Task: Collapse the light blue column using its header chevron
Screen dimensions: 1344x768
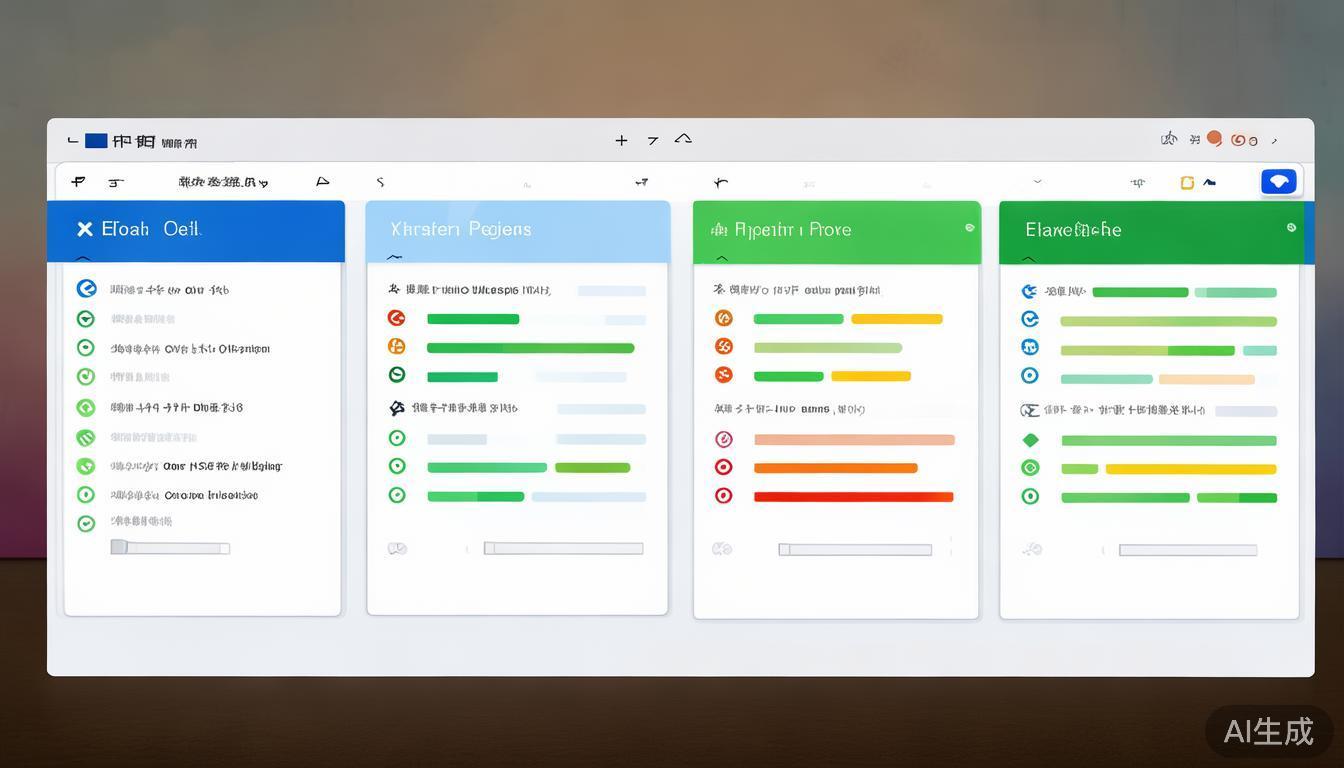Action: pyautogui.click(x=394, y=258)
